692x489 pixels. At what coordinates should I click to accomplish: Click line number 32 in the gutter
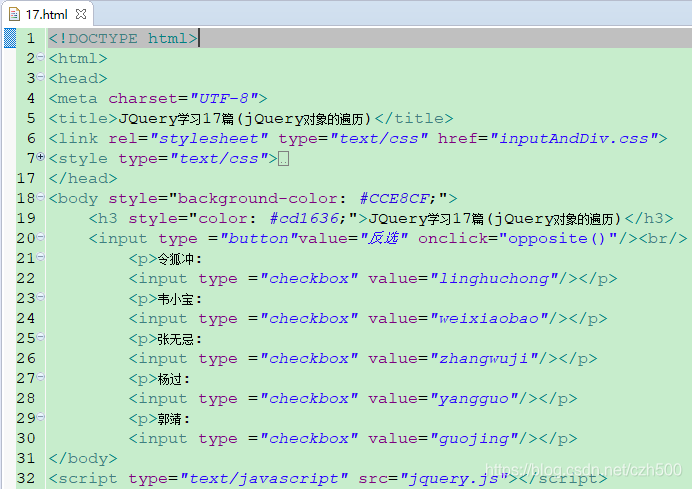click(26, 478)
